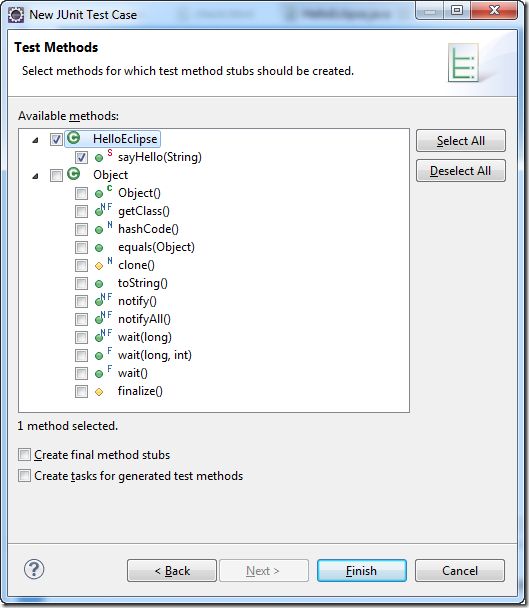Select the hashCode() row label

coord(148,229)
